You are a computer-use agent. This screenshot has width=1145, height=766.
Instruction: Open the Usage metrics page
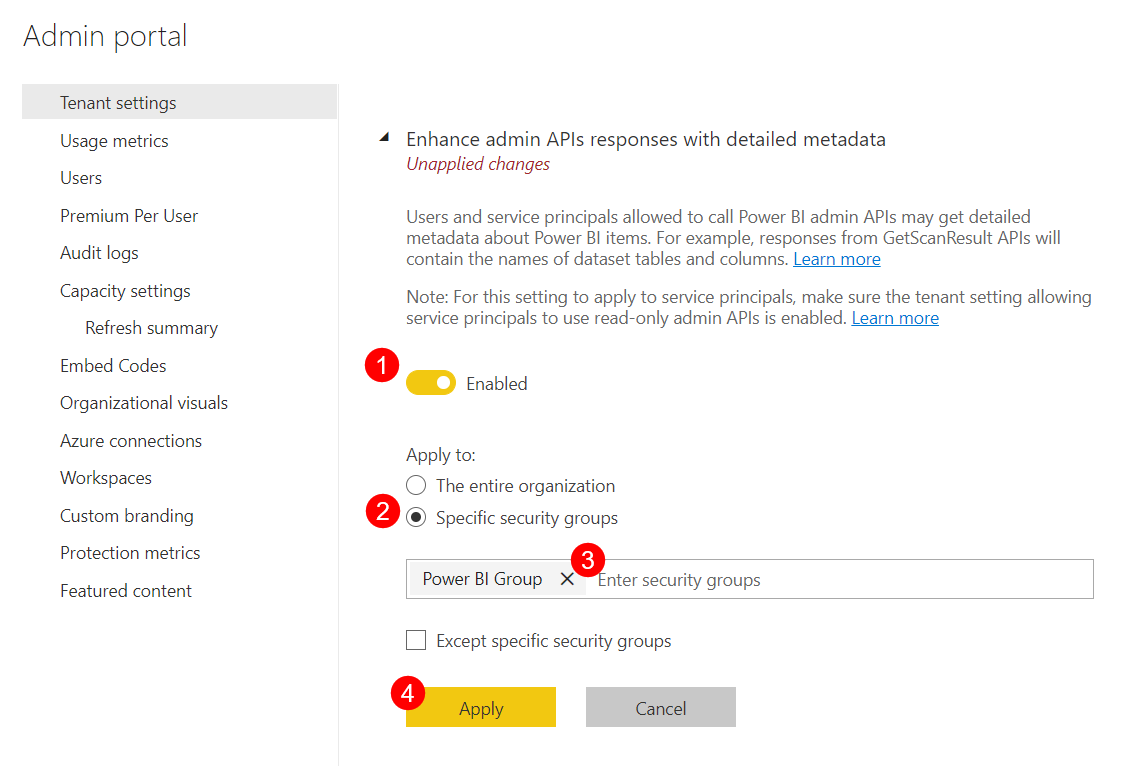click(x=113, y=140)
